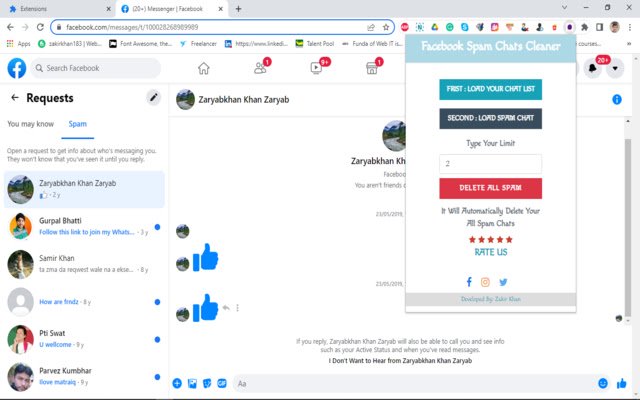The height and width of the screenshot is (400, 640).
Task: Send a thumbs-up like from composer
Action: [622, 383]
